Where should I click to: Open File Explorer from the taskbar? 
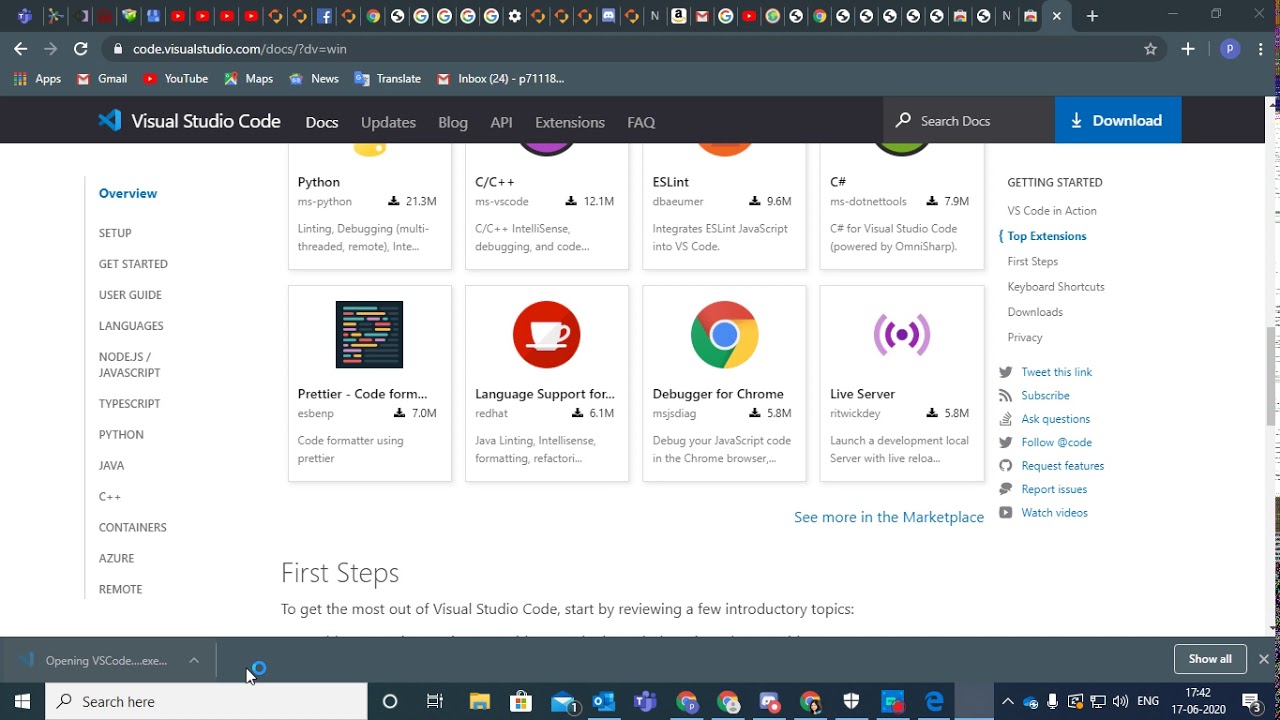tap(479, 702)
